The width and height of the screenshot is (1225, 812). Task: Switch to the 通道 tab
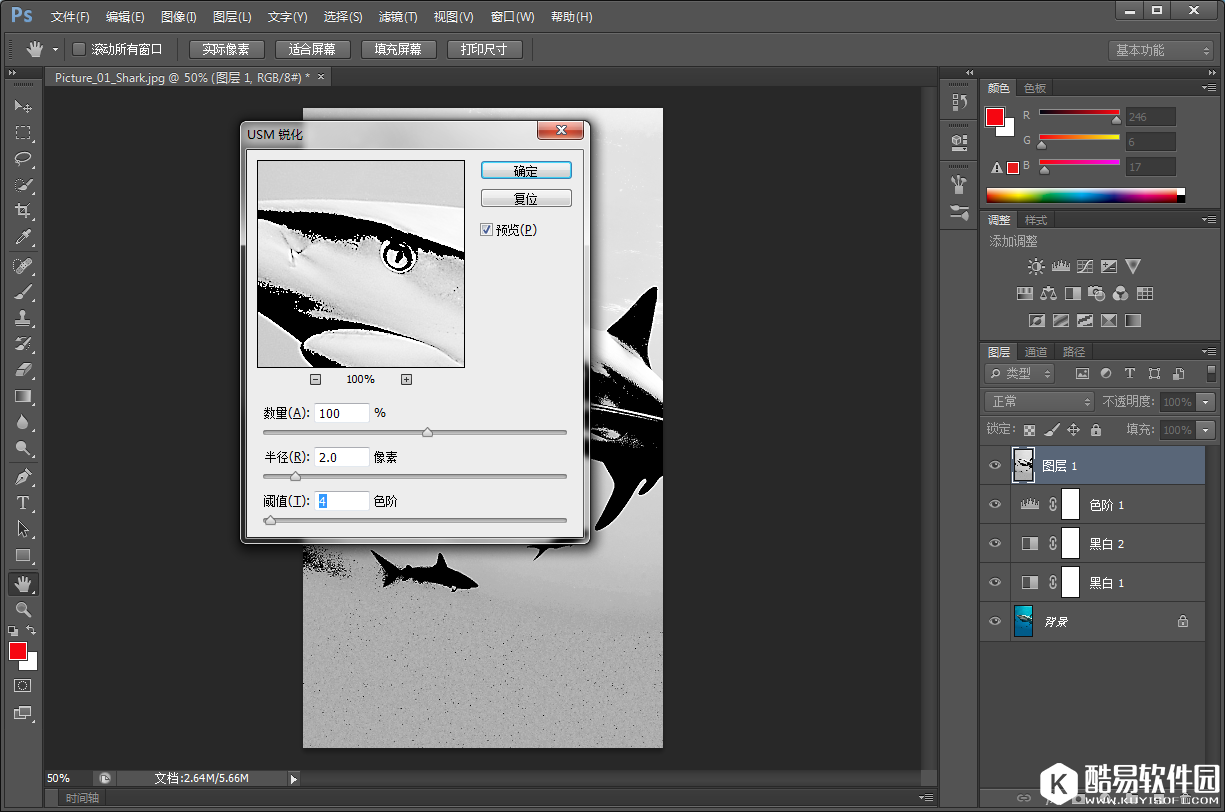pos(1036,352)
